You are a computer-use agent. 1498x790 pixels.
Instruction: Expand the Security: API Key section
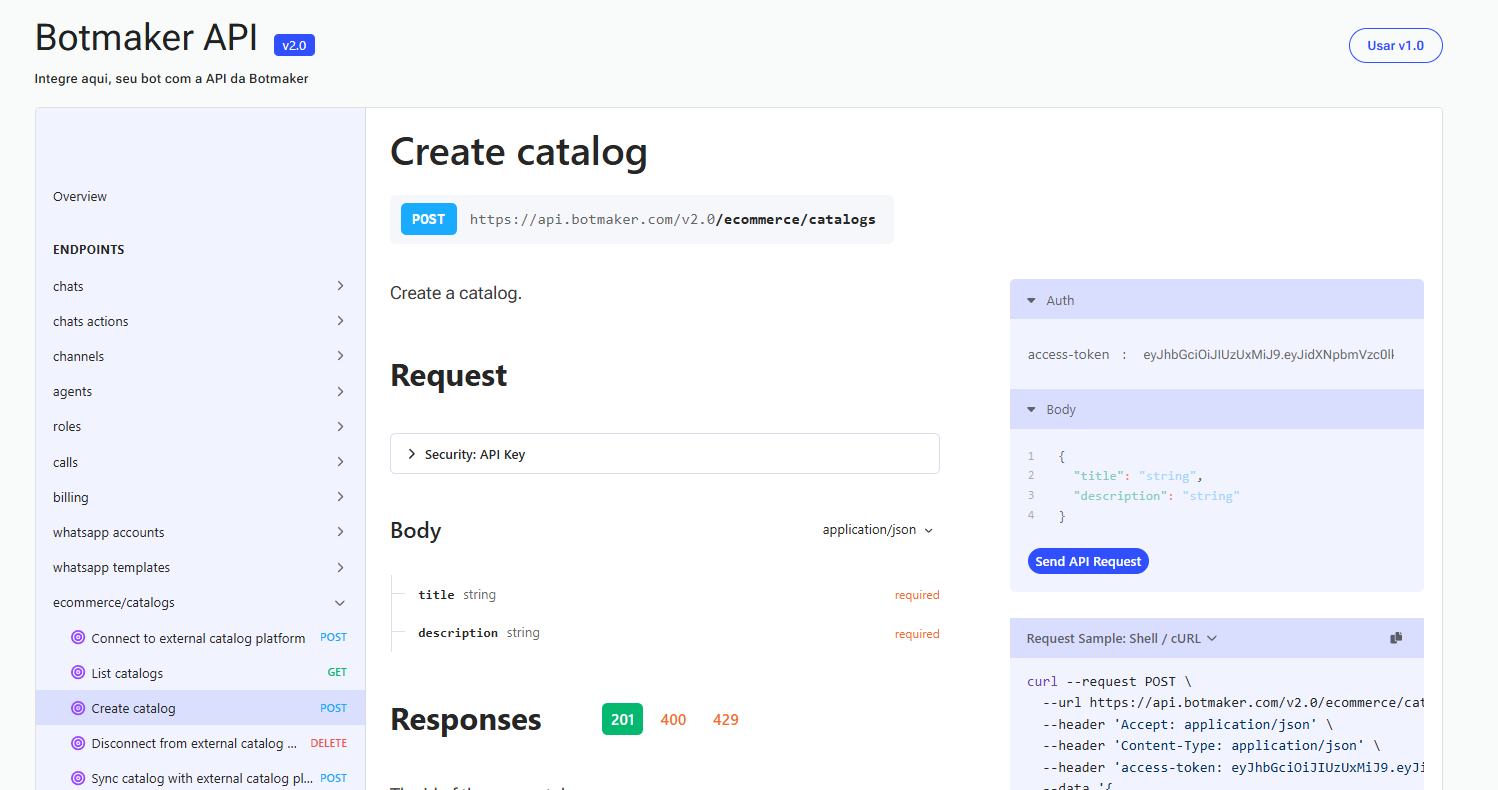click(665, 454)
